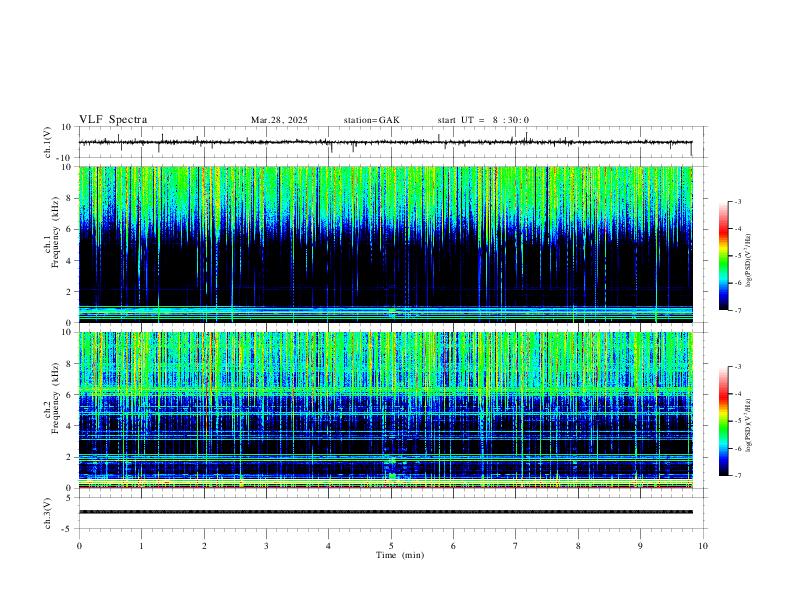The image size is (792, 612).
Task: Click the ch.2 spectrogram color scale bar
Action: point(723,421)
